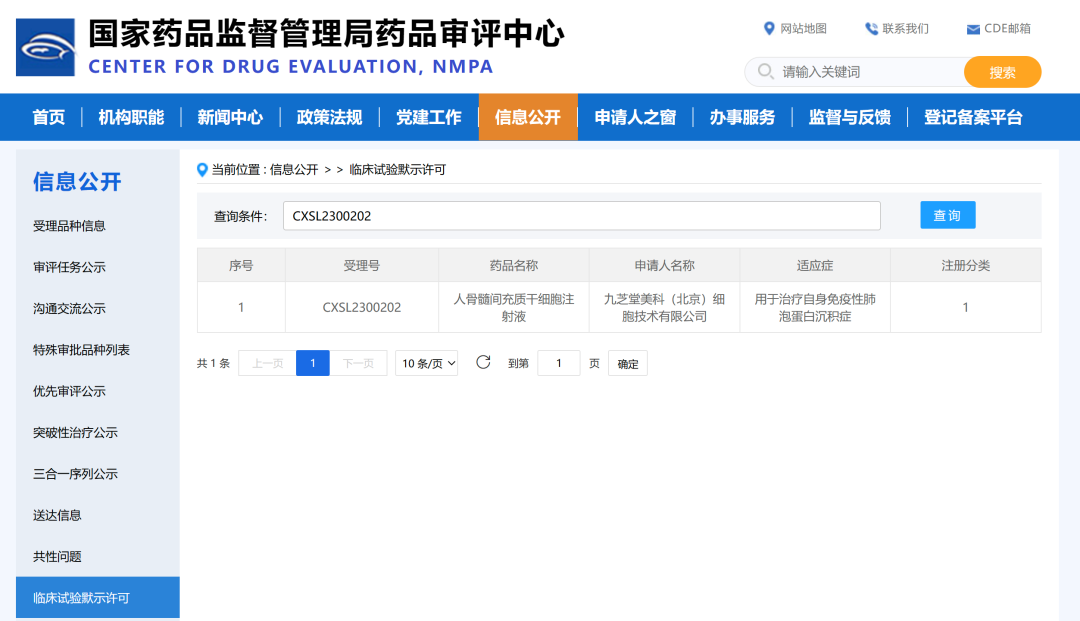This screenshot has height=621, width=1080.
Task: Select the 政策法规 tab
Action: tap(329, 116)
